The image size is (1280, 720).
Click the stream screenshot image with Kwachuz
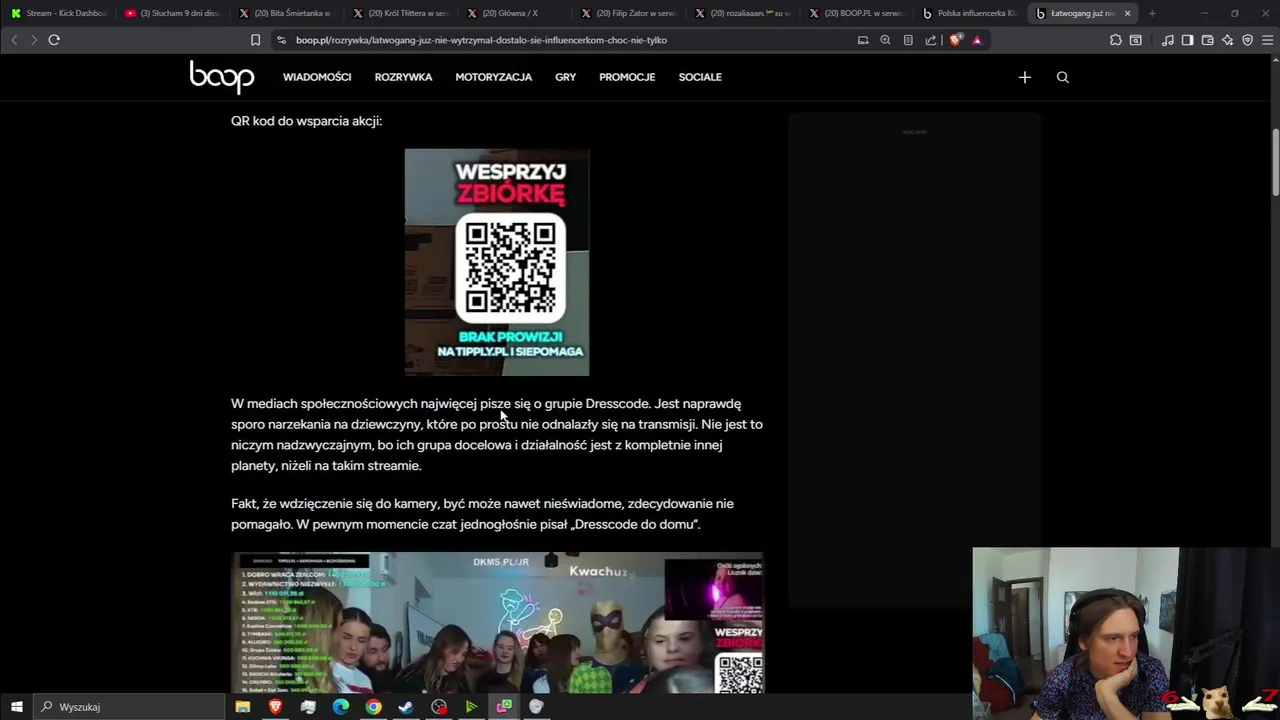pyautogui.click(x=498, y=623)
